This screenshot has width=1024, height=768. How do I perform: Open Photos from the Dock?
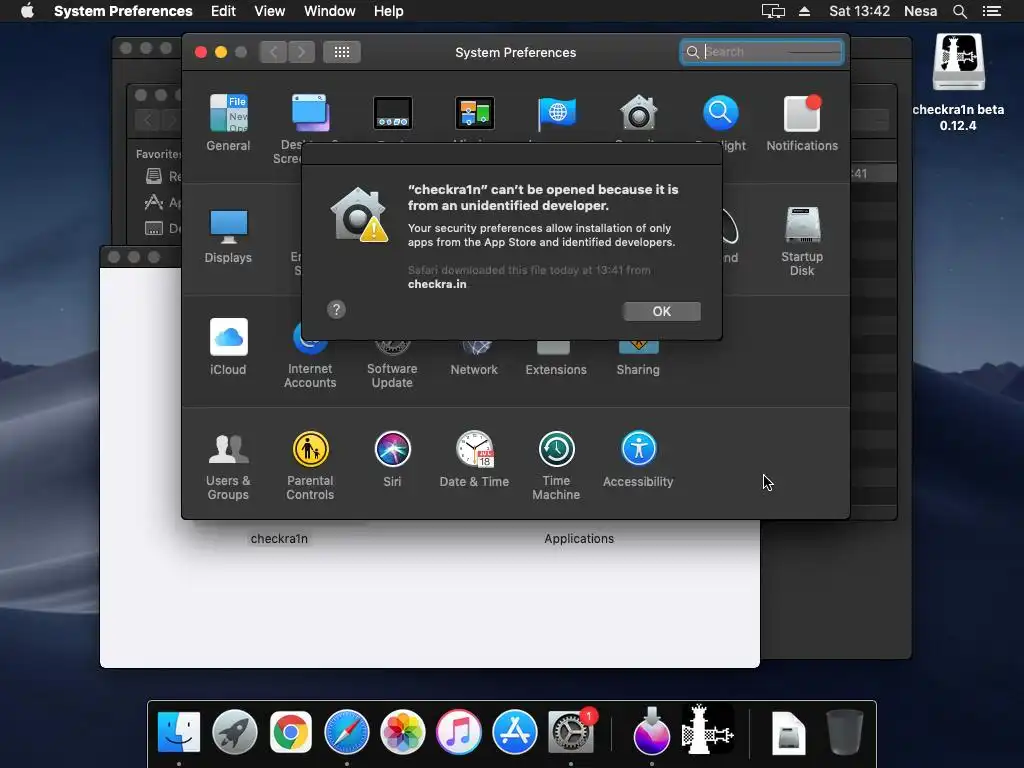pos(403,731)
